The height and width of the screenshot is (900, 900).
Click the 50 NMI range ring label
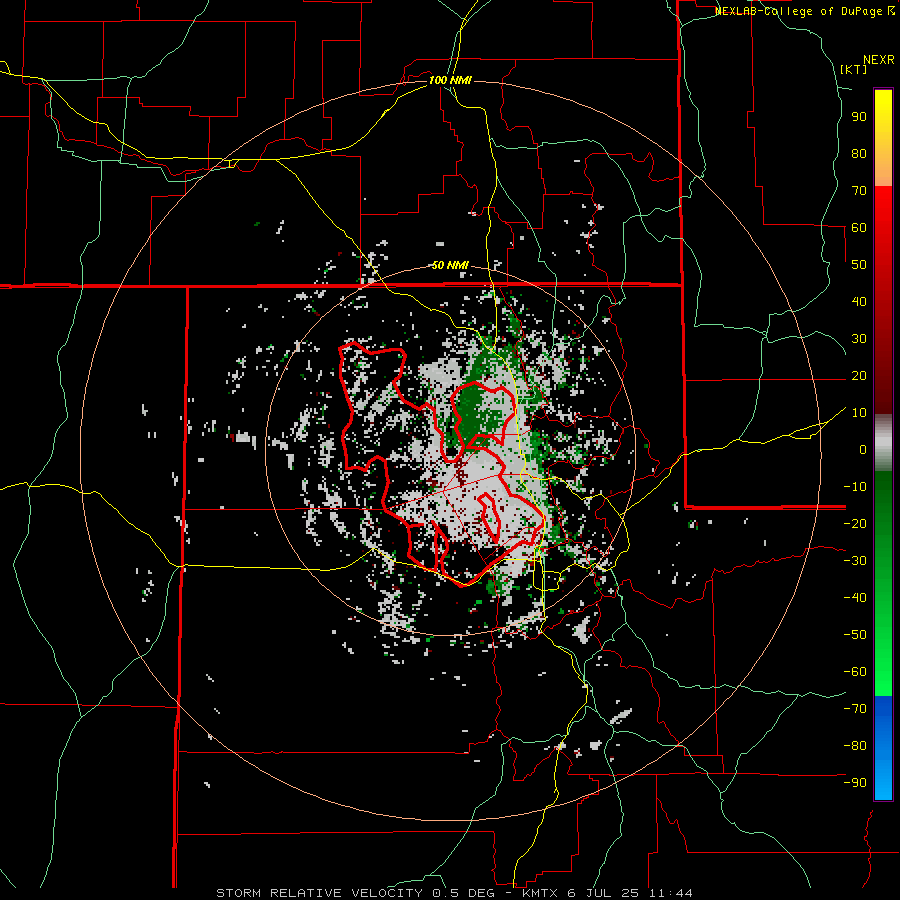[x=451, y=265]
